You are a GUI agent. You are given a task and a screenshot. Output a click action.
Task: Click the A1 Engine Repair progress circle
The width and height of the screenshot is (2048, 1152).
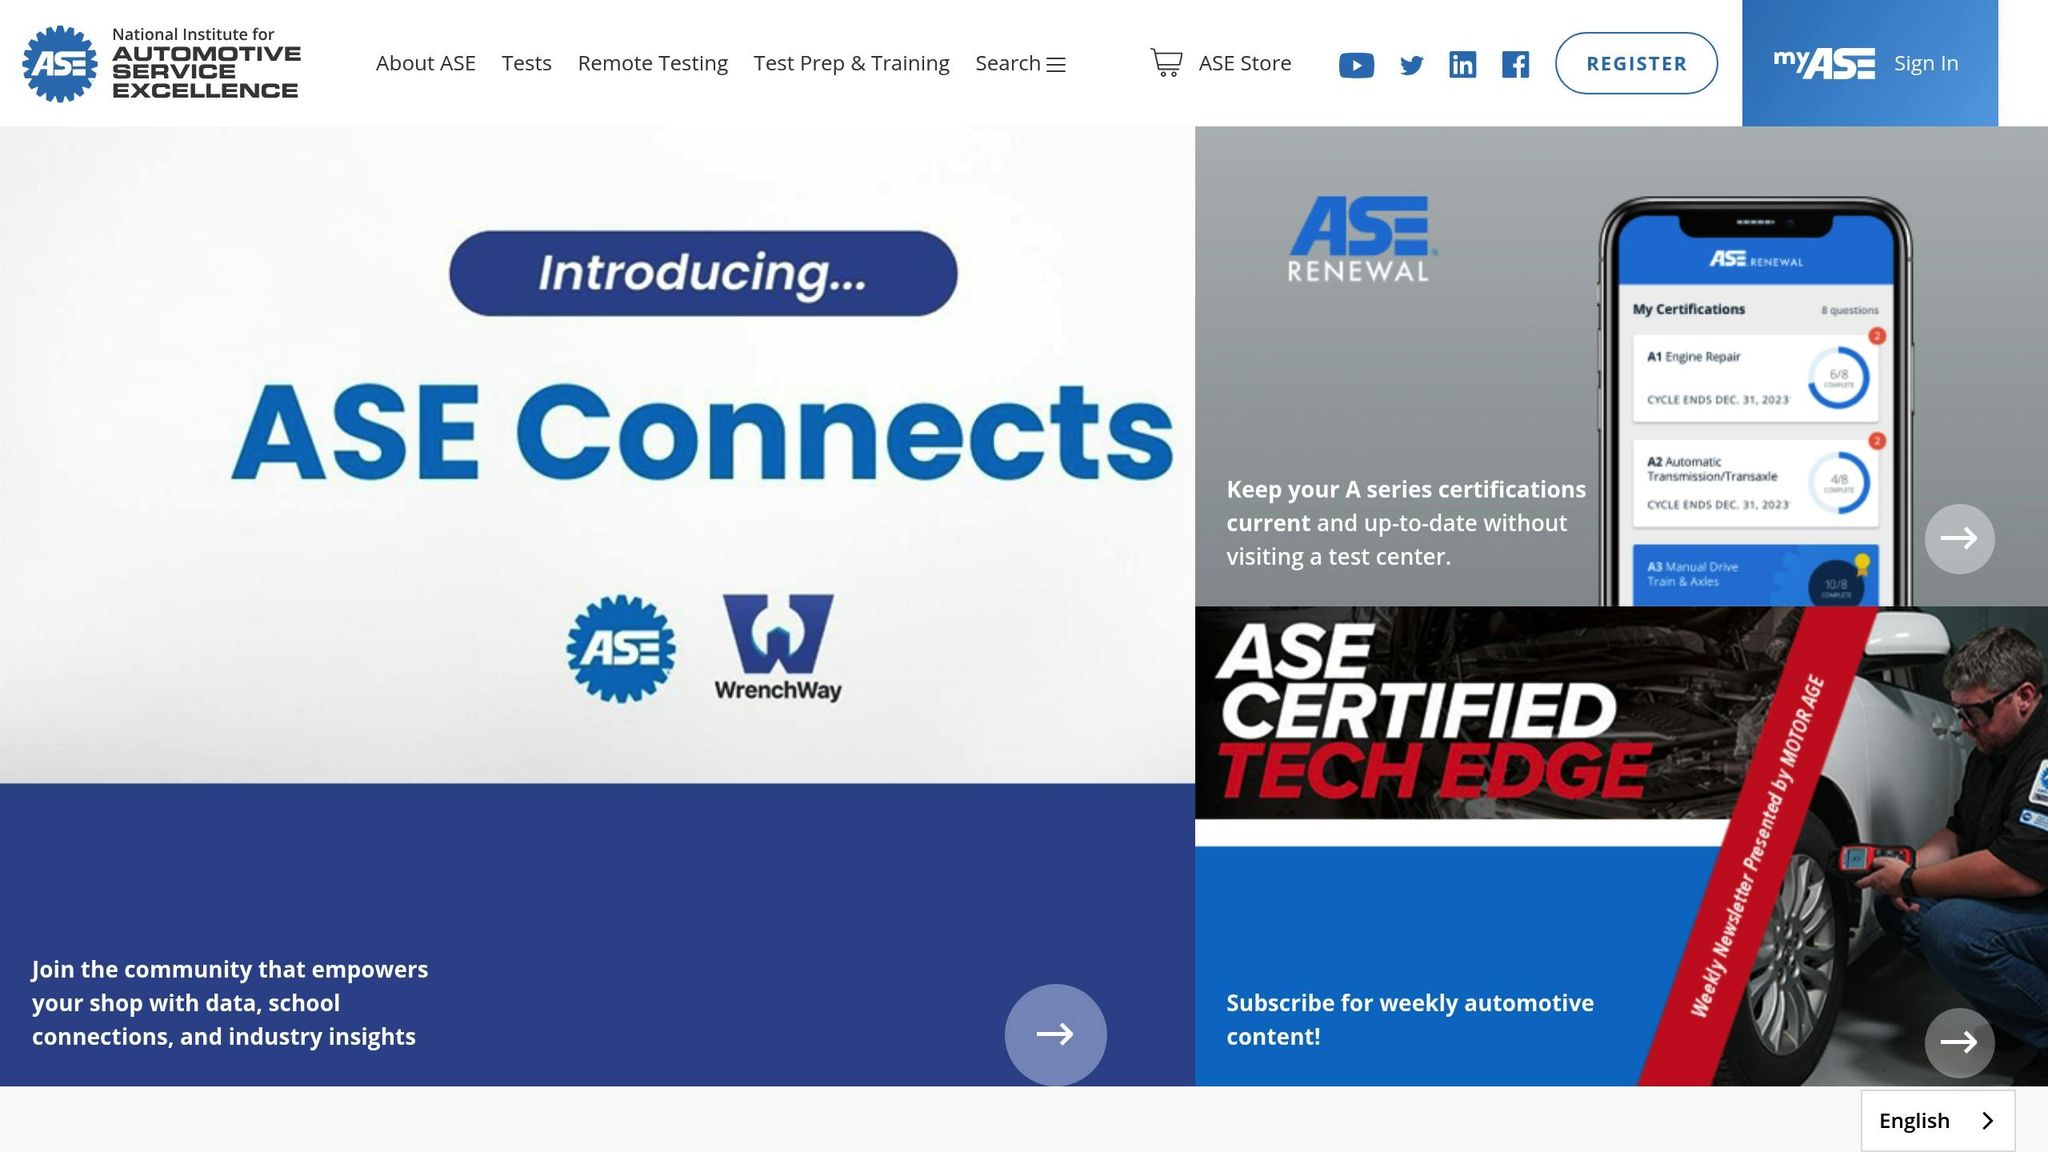pyautogui.click(x=1836, y=374)
